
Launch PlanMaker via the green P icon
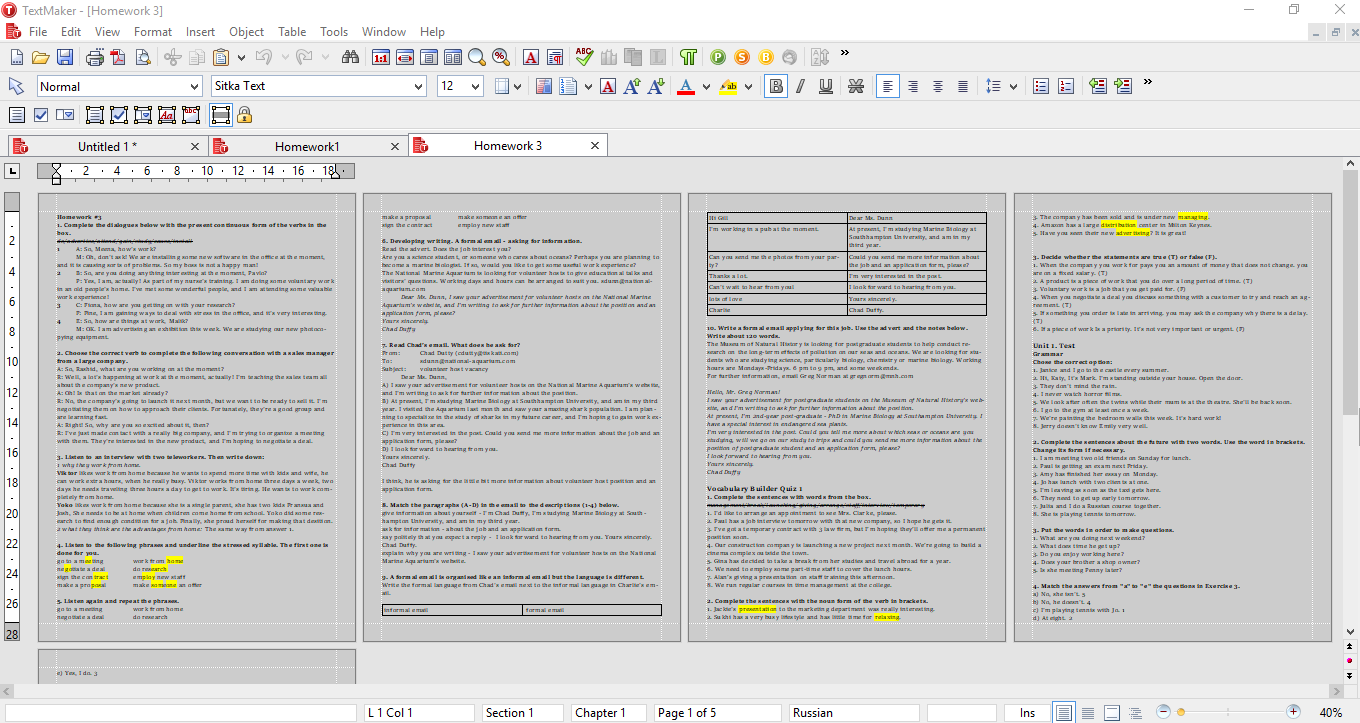coord(718,57)
